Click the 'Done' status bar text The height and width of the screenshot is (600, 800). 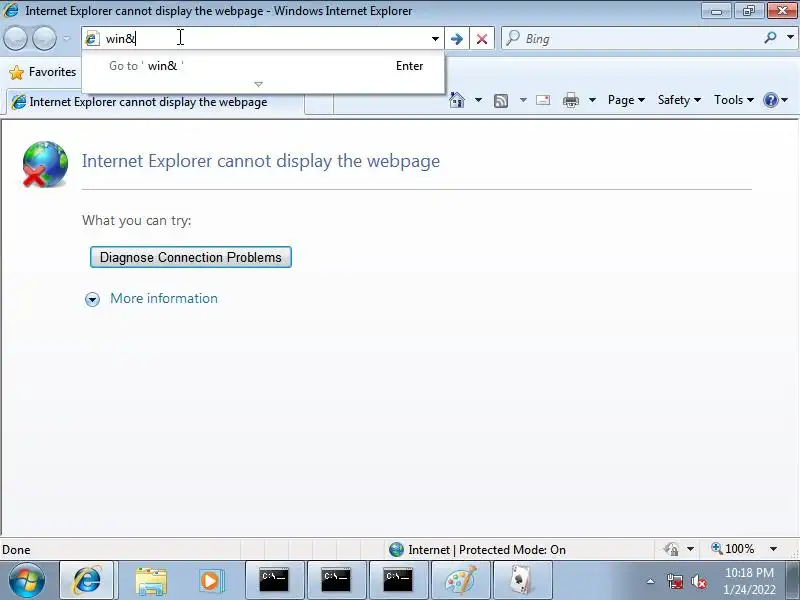tap(16, 550)
